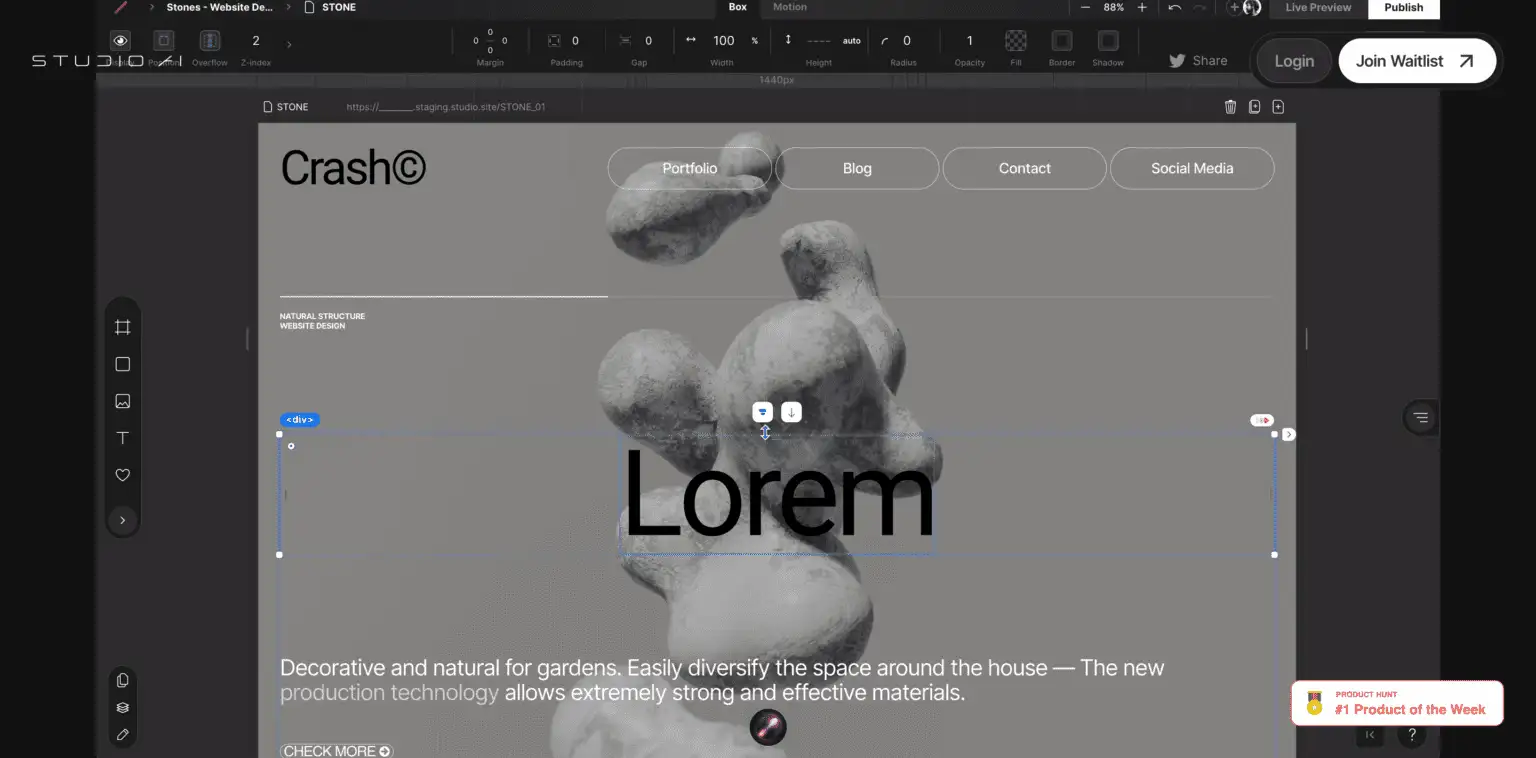Click the Gap value field
1536x758 pixels.
pyautogui.click(x=648, y=41)
